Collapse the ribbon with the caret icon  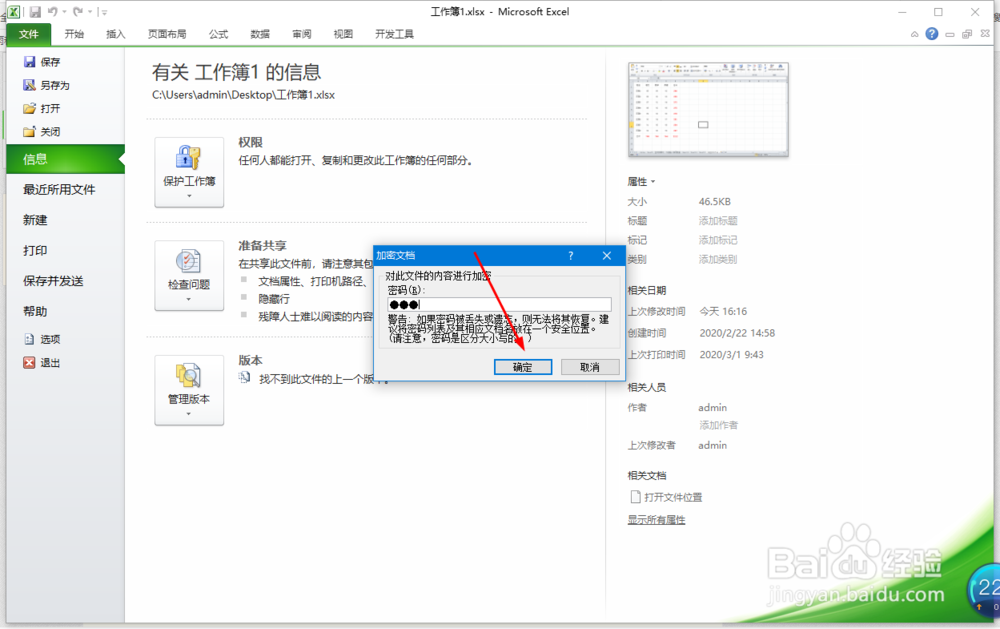pyautogui.click(x=915, y=34)
